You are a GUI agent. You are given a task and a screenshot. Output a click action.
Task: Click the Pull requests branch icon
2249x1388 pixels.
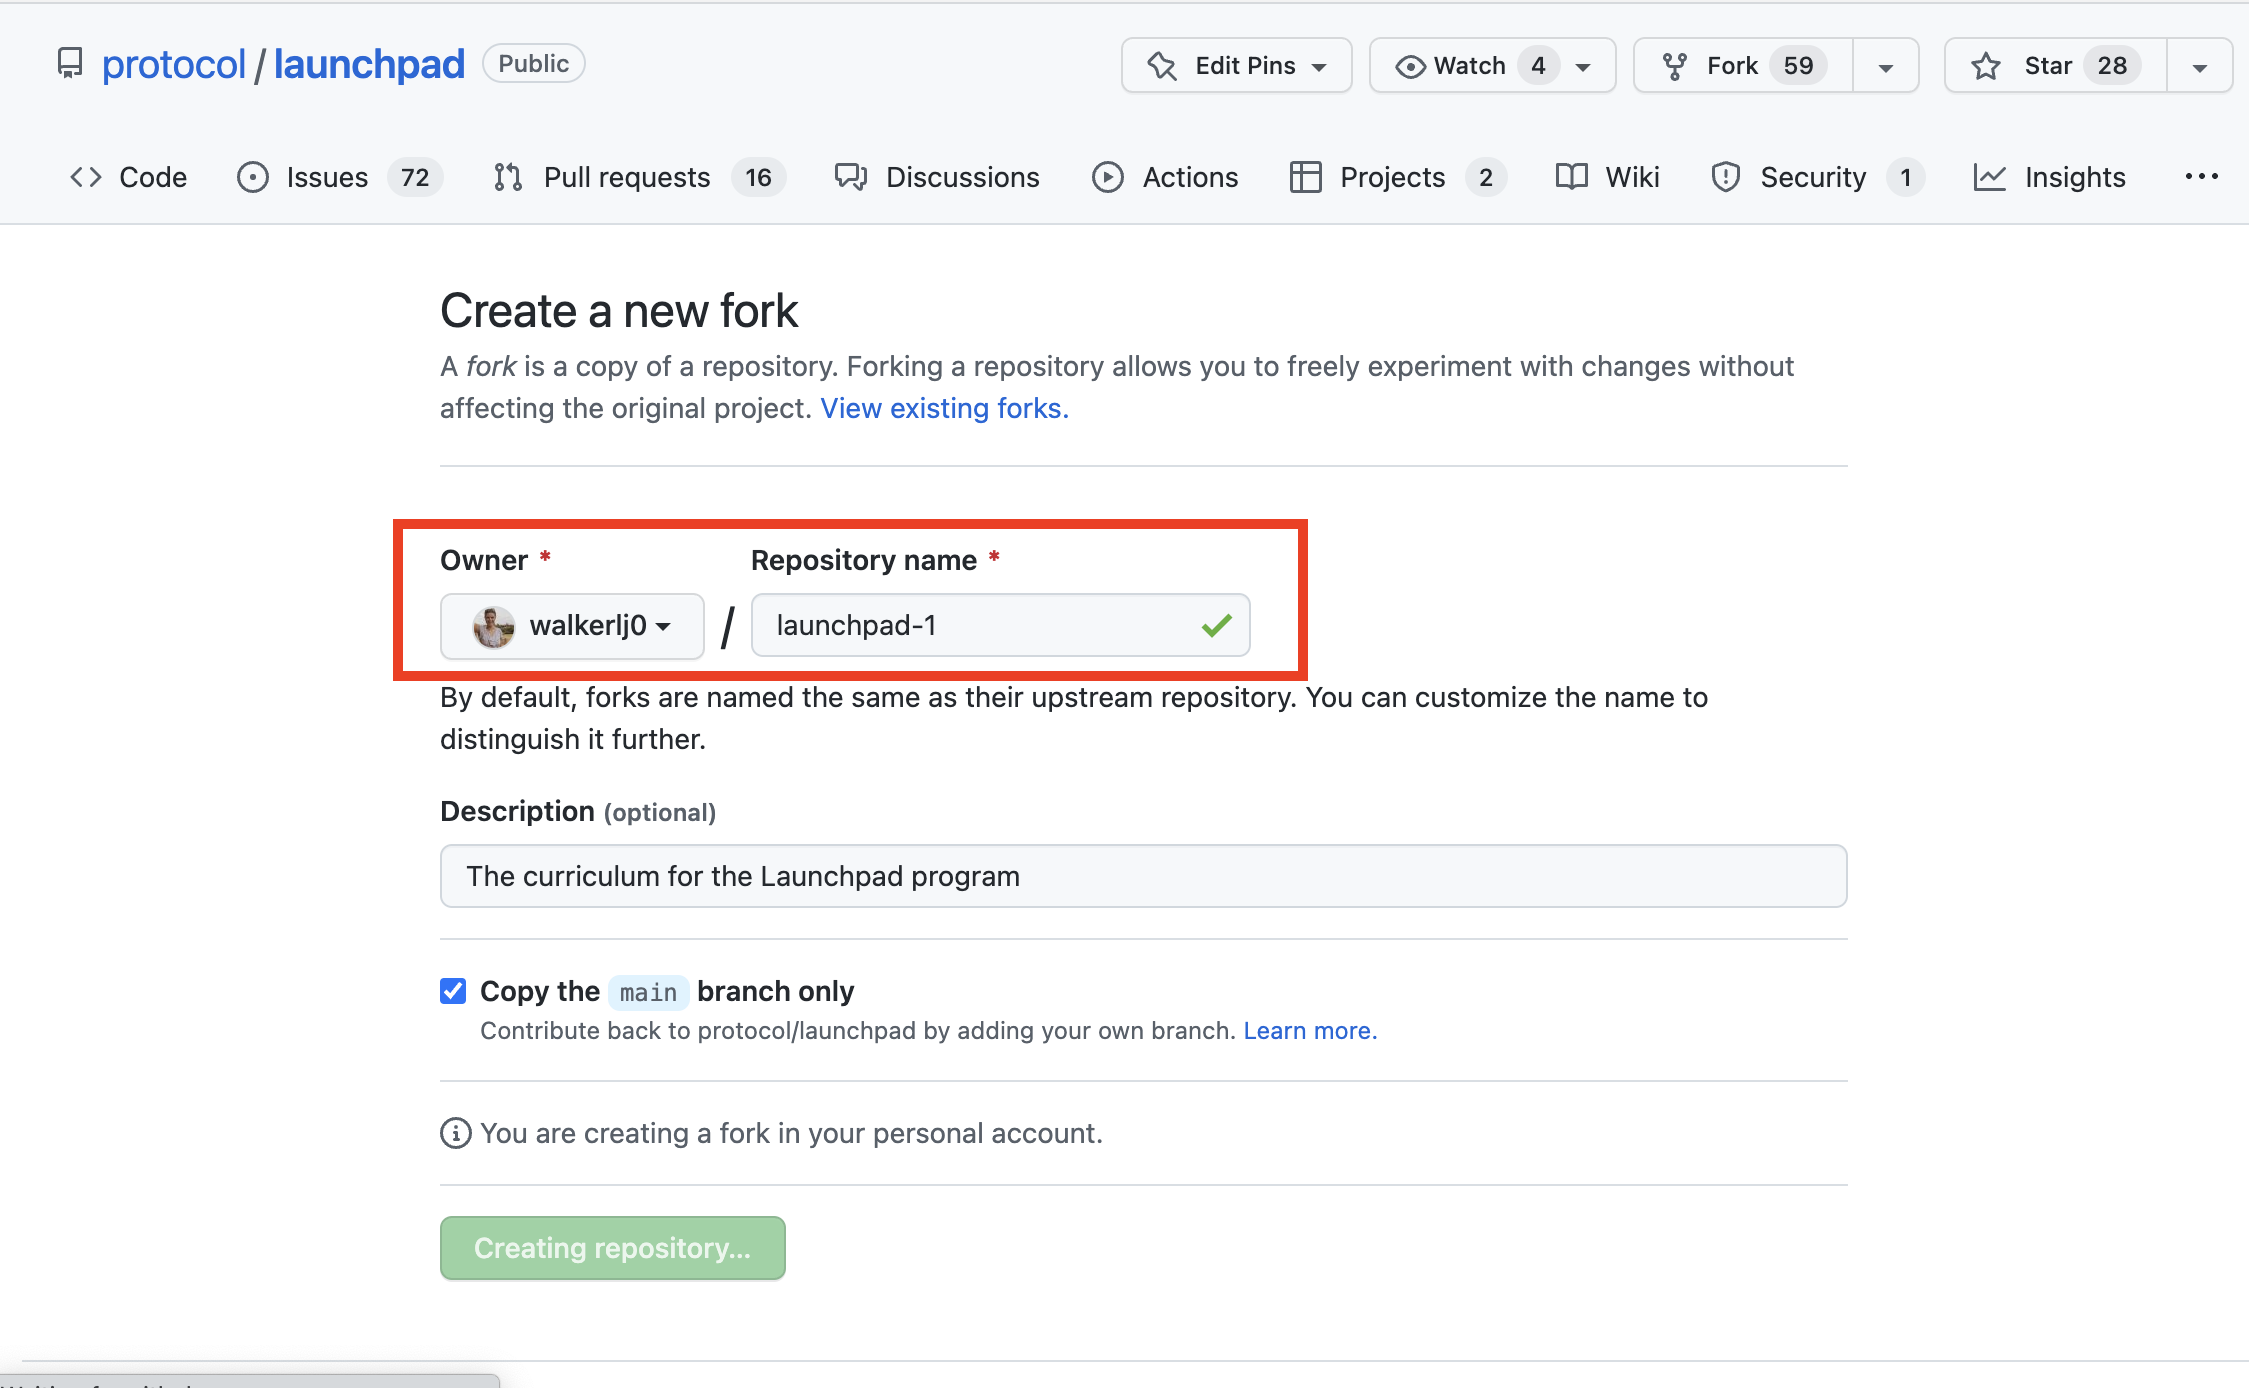coord(508,177)
